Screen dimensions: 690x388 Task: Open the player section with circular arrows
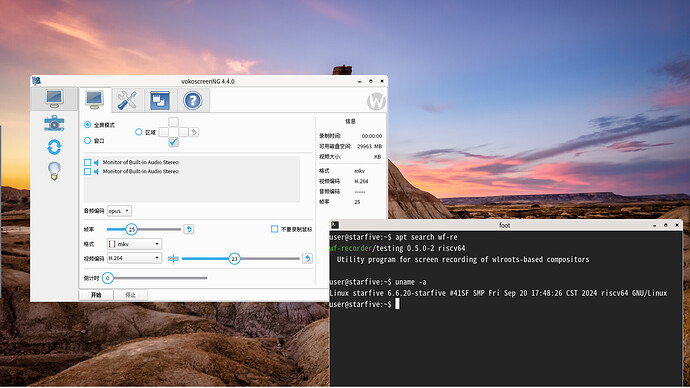[x=54, y=147]
